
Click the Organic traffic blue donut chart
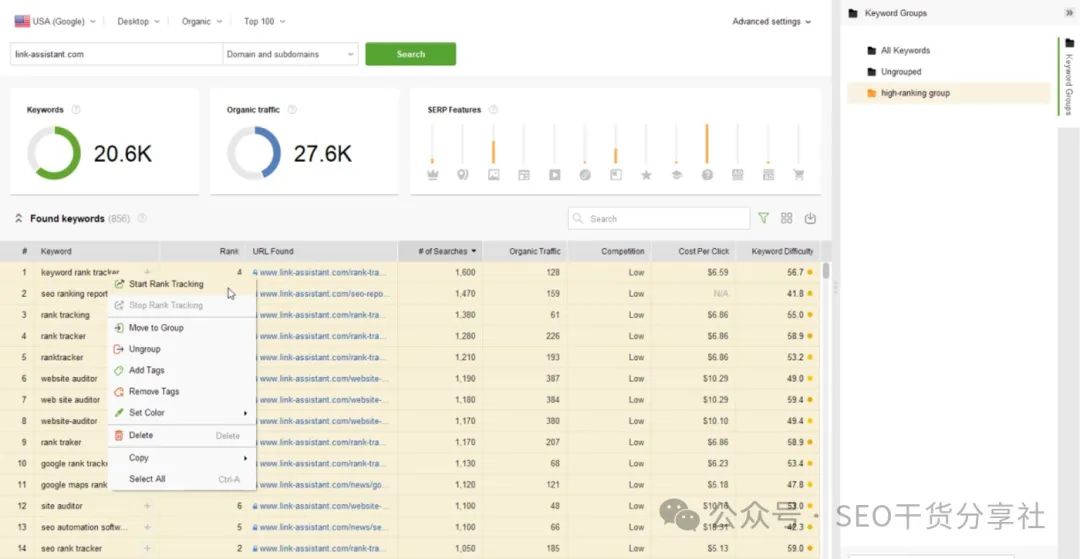point(254,153)
